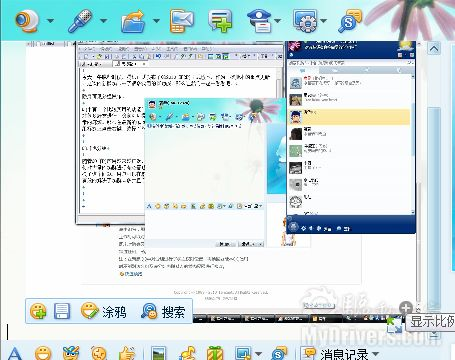Click the send file folder icon
This screenshot has width=455, height=360.
pos(133,21)
